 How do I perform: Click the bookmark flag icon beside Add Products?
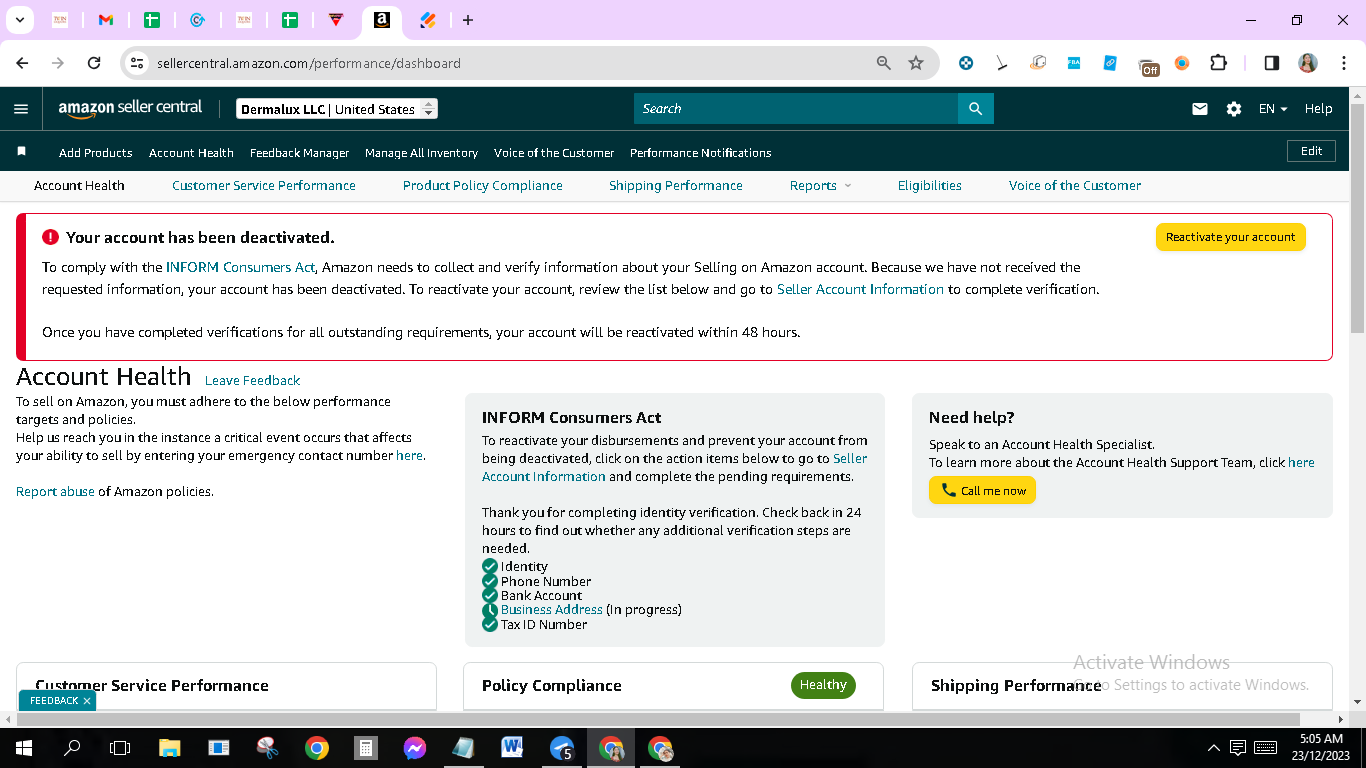tap(21, 152)
